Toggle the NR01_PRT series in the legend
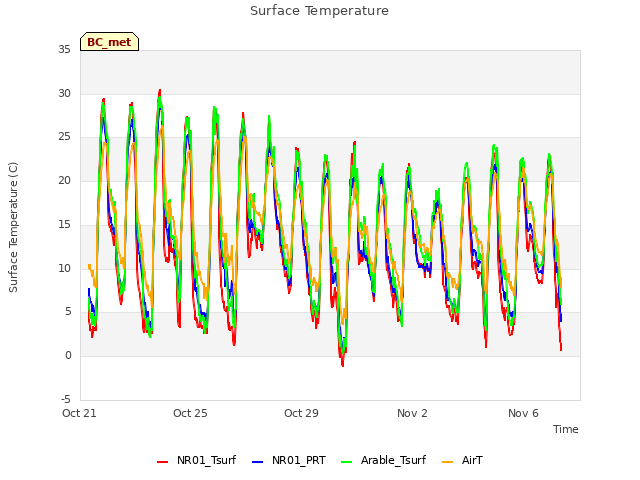The height and width of the screenshot is (480, 640). click(289, 460)
